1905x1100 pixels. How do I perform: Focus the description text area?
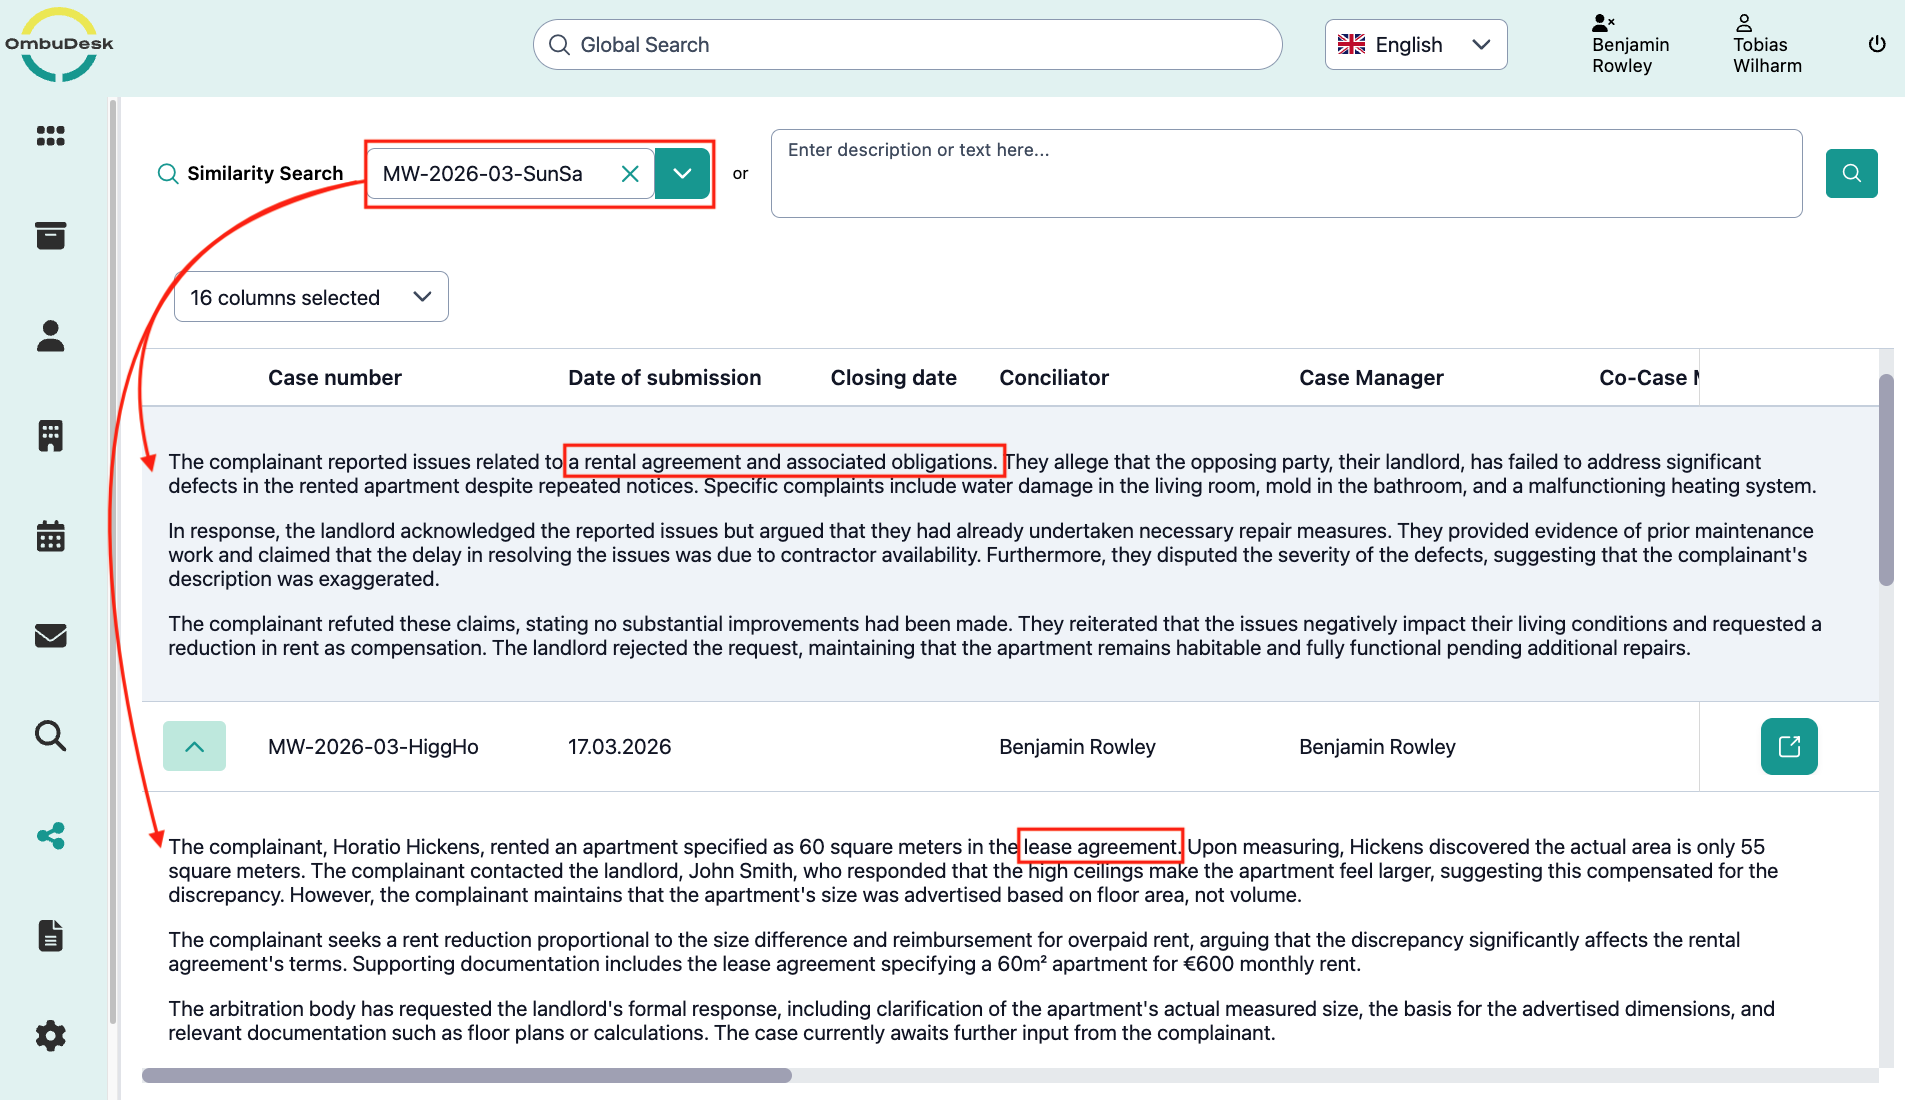click(x=1286, y=173)
